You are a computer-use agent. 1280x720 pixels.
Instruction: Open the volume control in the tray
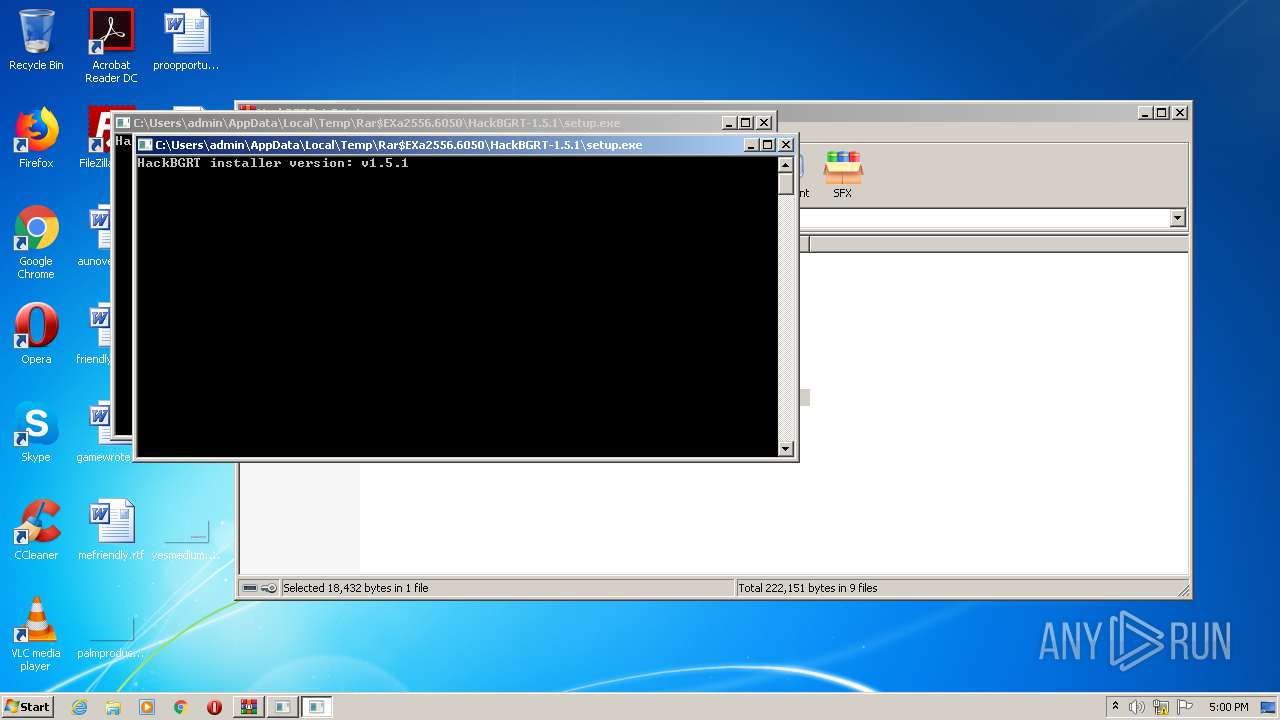pos(1137,707)
